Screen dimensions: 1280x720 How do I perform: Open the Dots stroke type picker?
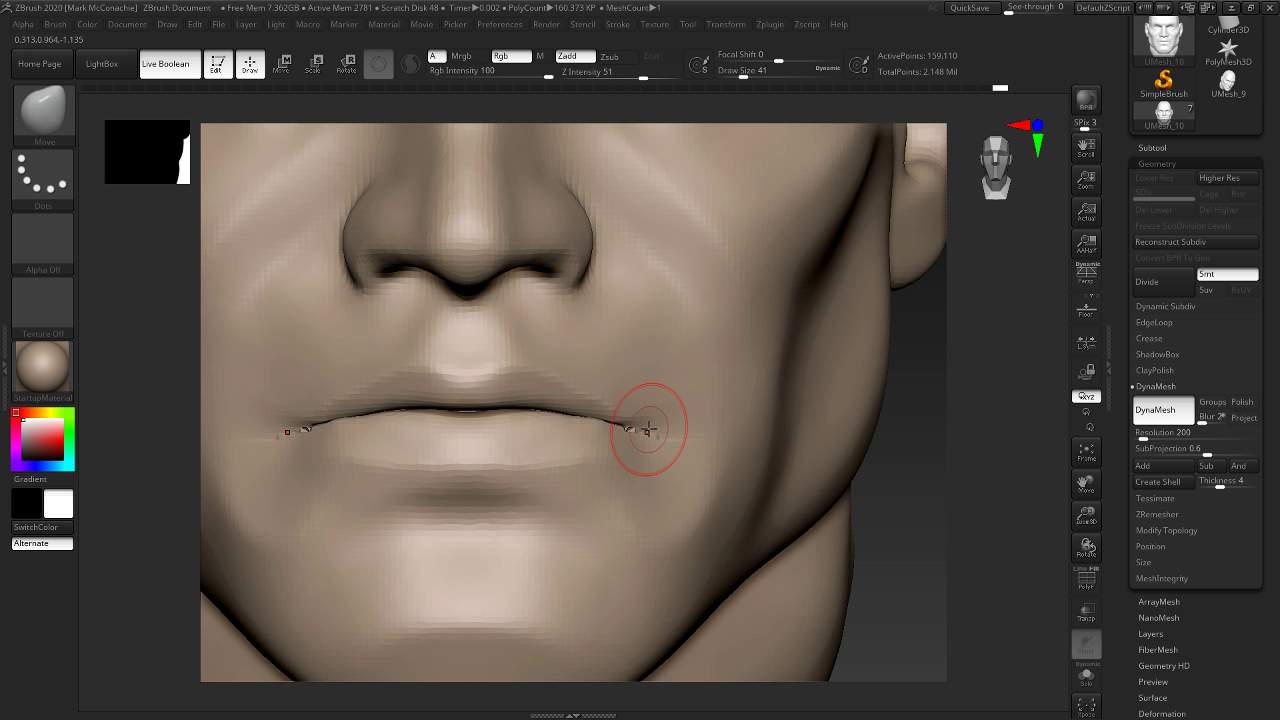click(x=43, y=176)
